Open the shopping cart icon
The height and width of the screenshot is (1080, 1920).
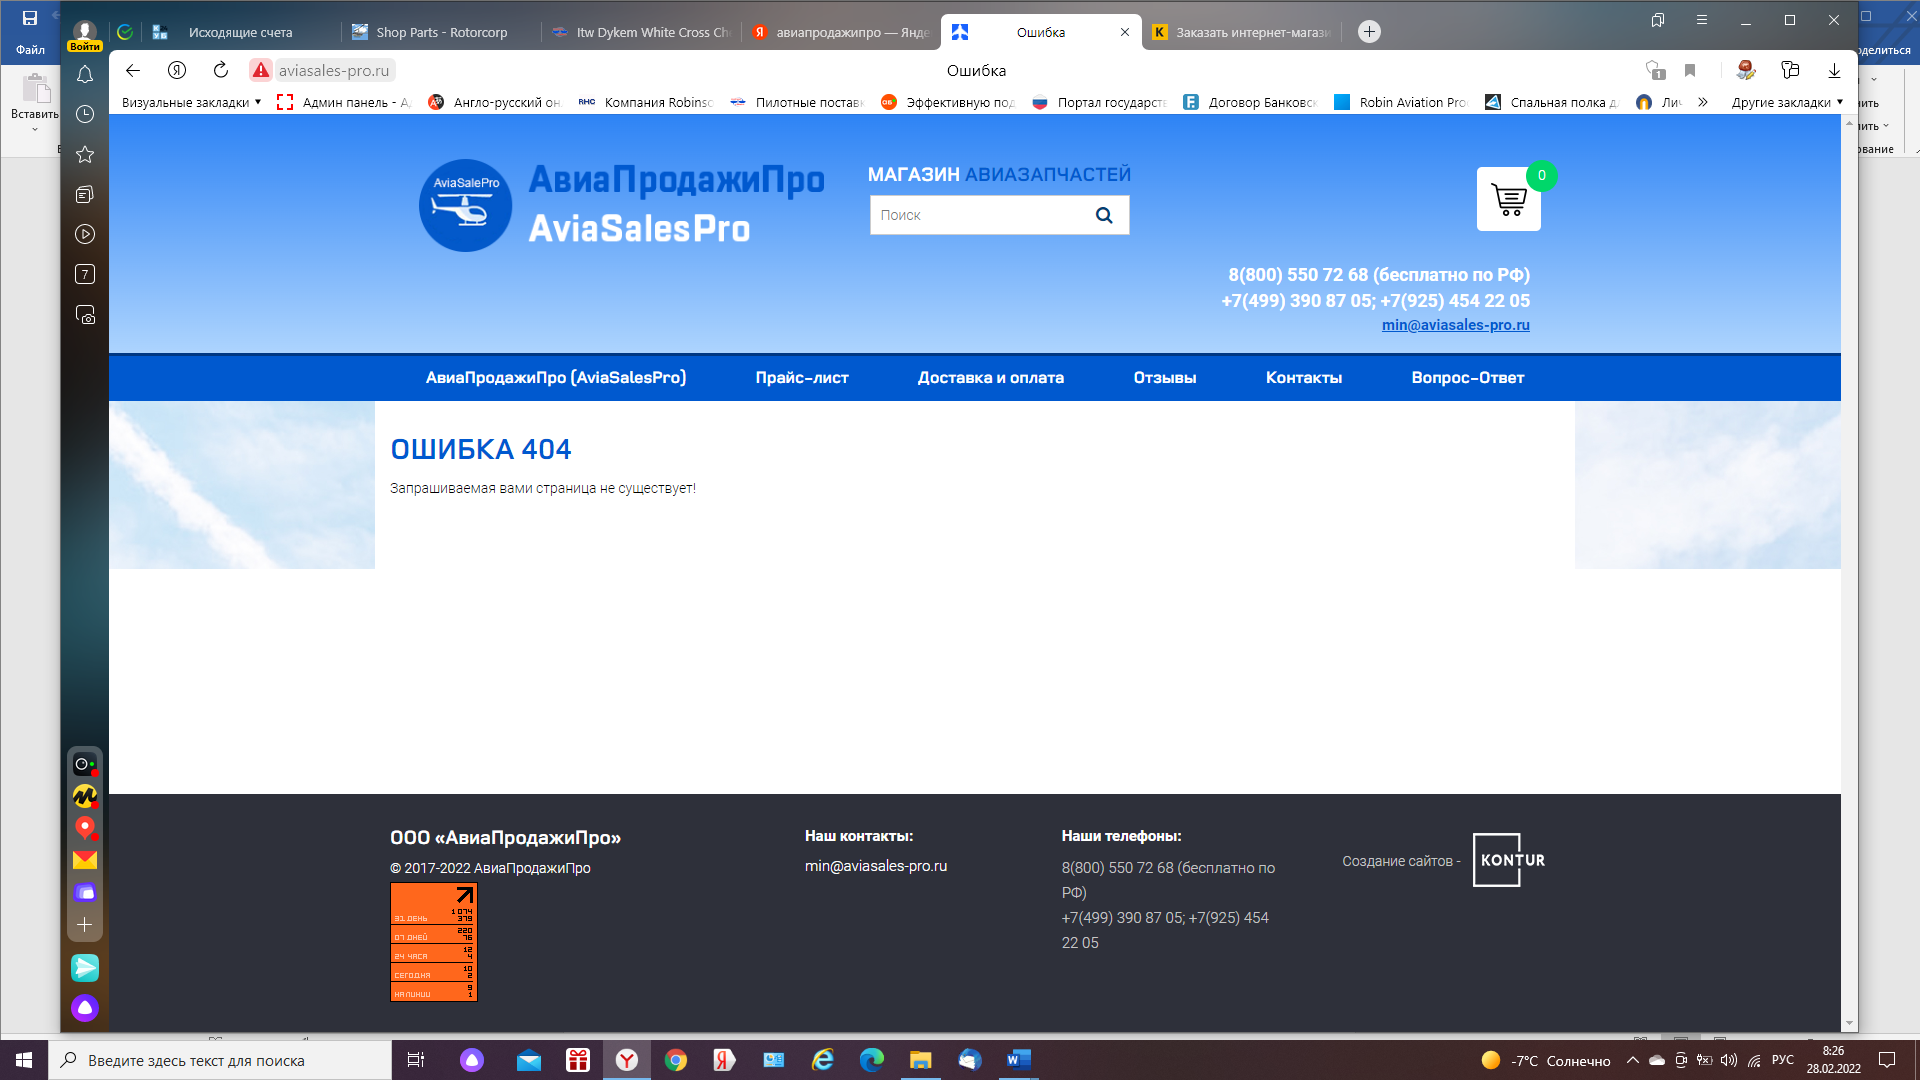click(x=1508, y=199)
